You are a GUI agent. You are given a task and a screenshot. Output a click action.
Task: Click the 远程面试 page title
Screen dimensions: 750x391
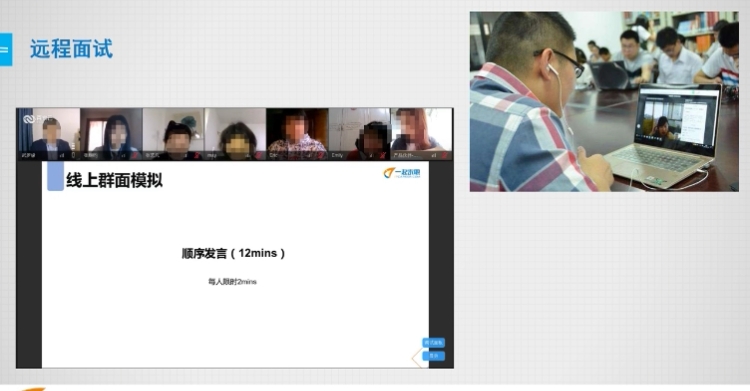point(71,49)
